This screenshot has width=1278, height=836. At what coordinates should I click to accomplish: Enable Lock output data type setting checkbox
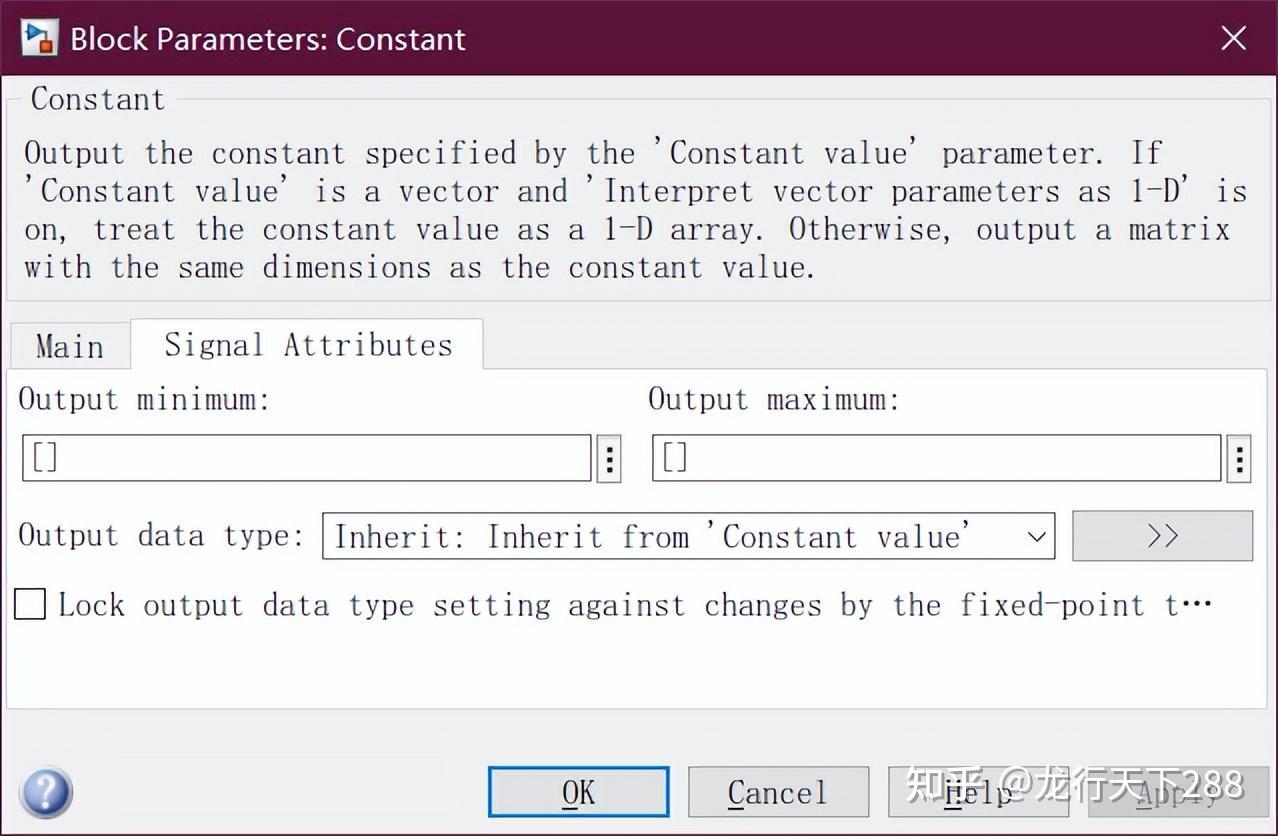tap(30, 604)
